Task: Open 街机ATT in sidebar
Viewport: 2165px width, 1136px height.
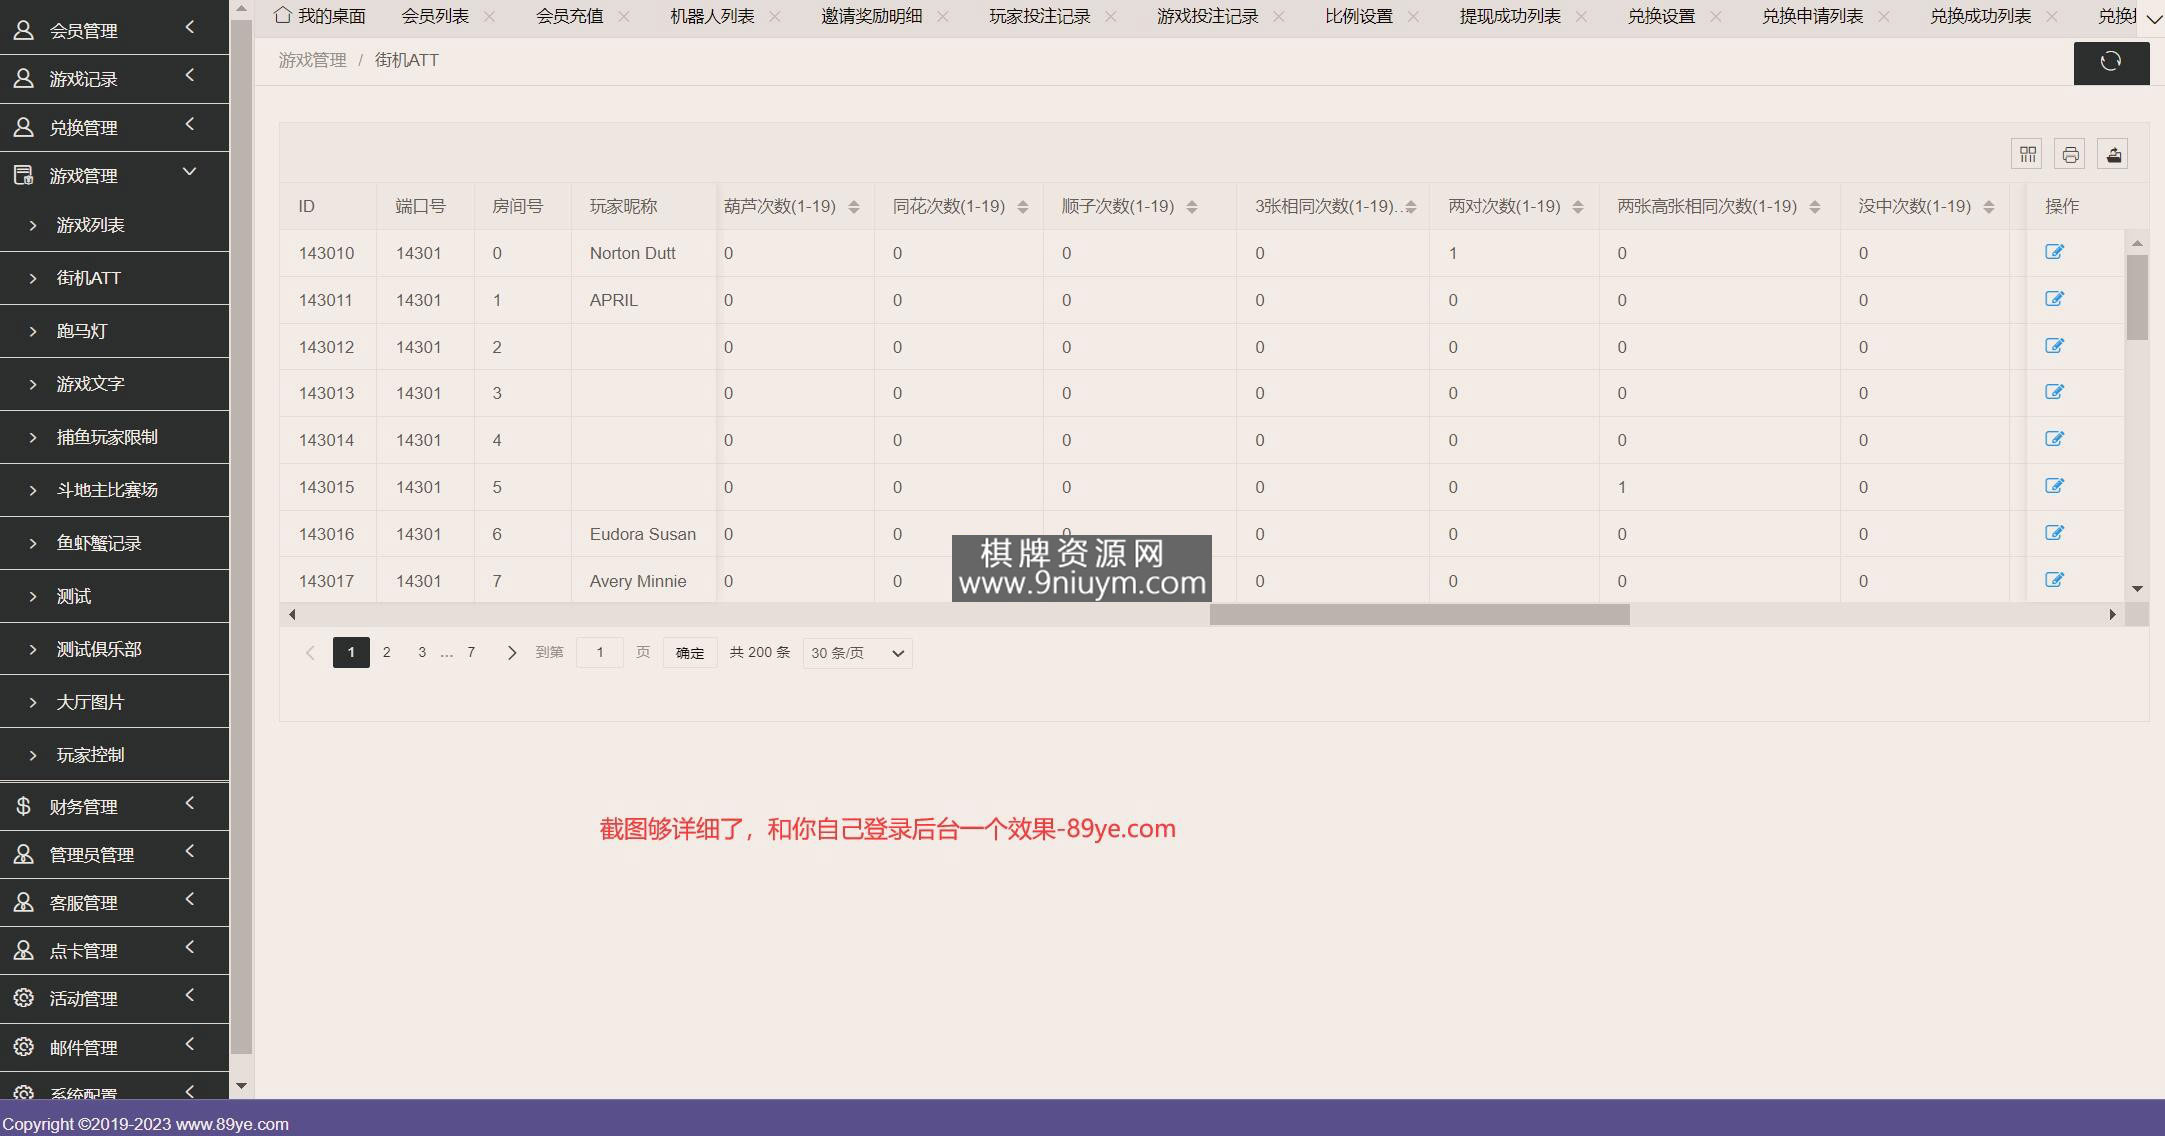Action: (114, 278)
